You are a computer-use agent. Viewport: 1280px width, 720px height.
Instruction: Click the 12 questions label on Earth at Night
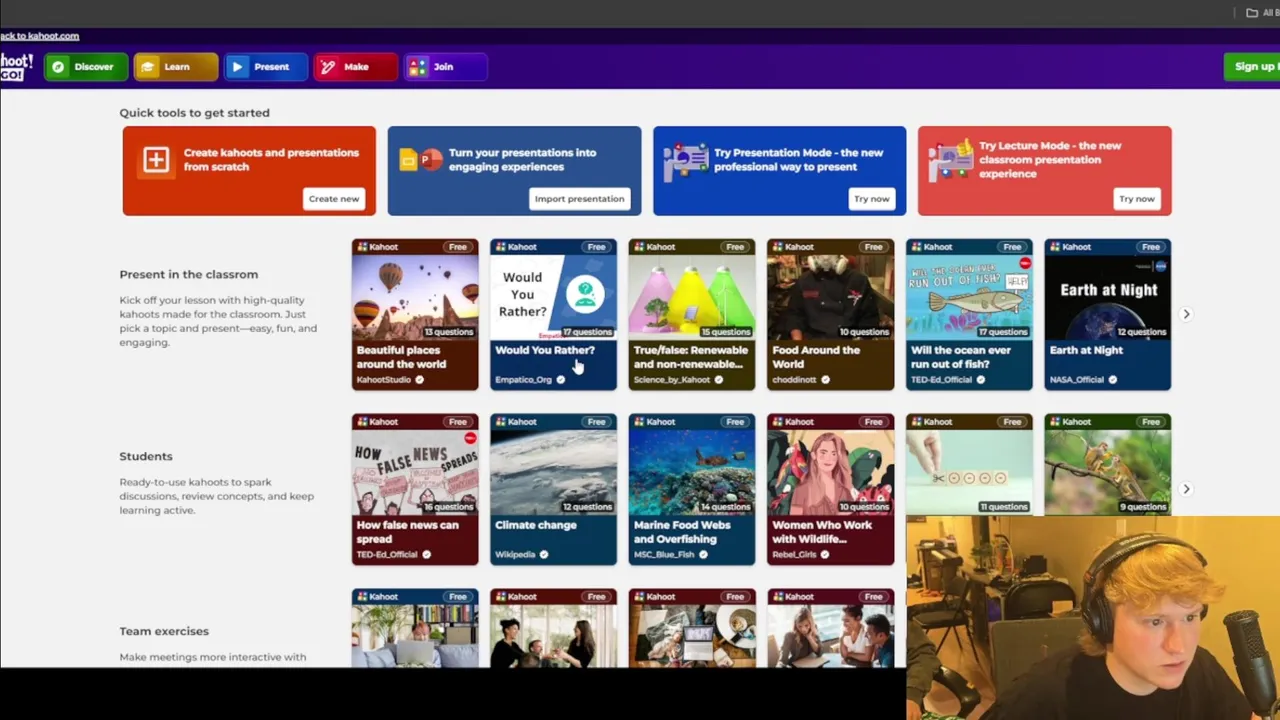tap(1141, 332)
